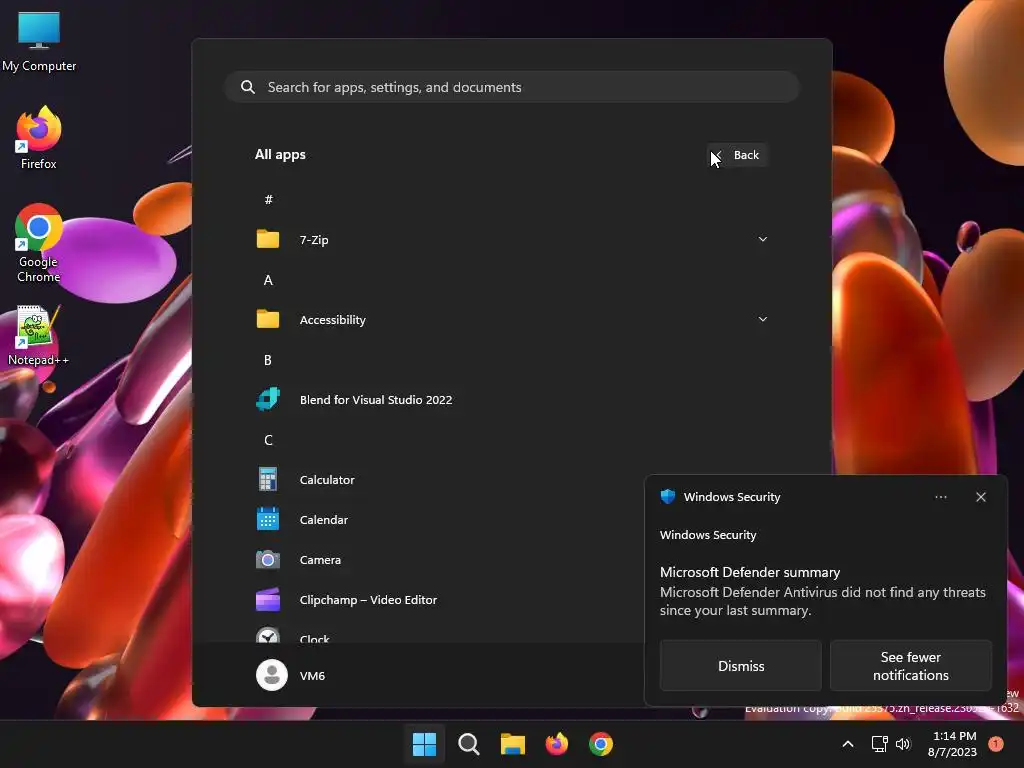The height and width of the screenshot is (768, 1024).
Task: Click the VM6 user avatar icon
Action: pos(272,675)
